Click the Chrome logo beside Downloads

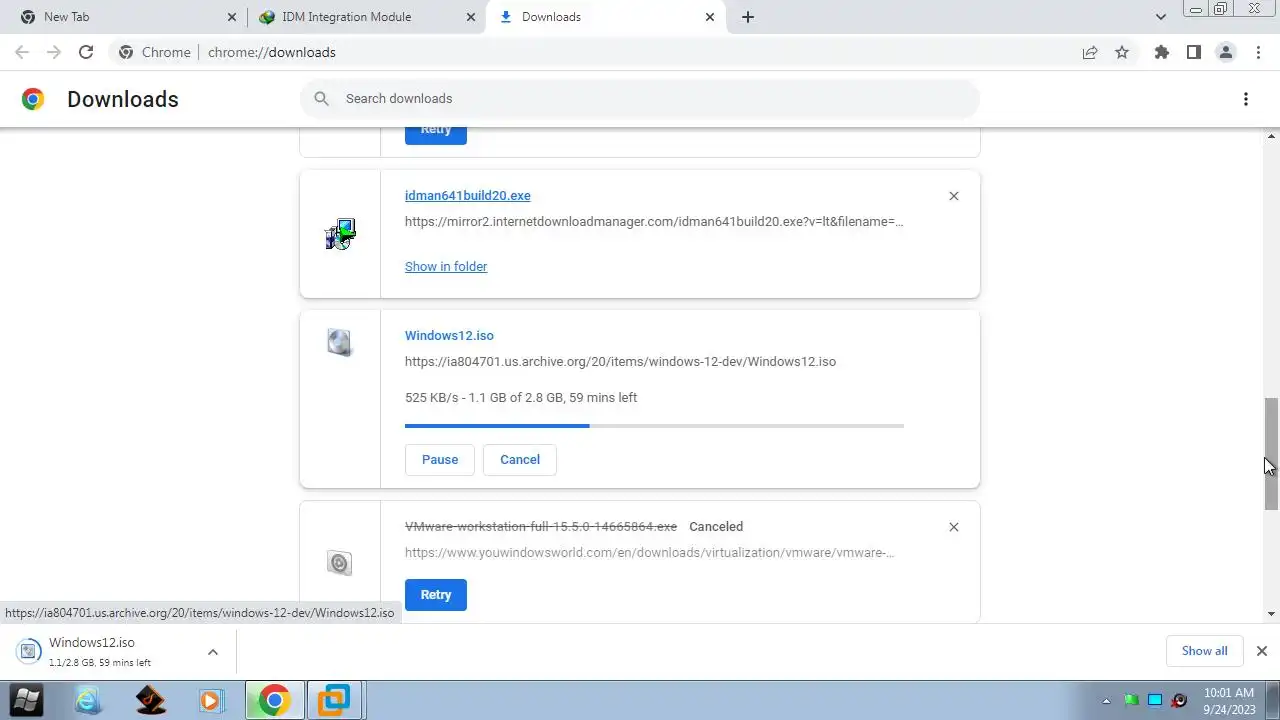click(33, 99)
